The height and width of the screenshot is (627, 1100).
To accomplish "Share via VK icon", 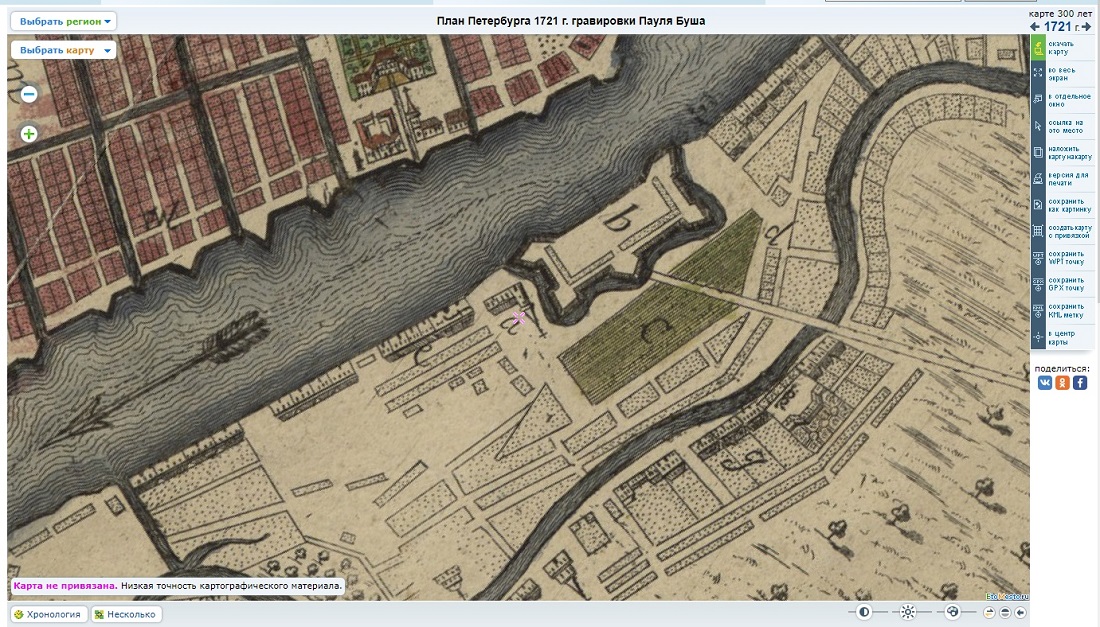I will (1045, 382).
